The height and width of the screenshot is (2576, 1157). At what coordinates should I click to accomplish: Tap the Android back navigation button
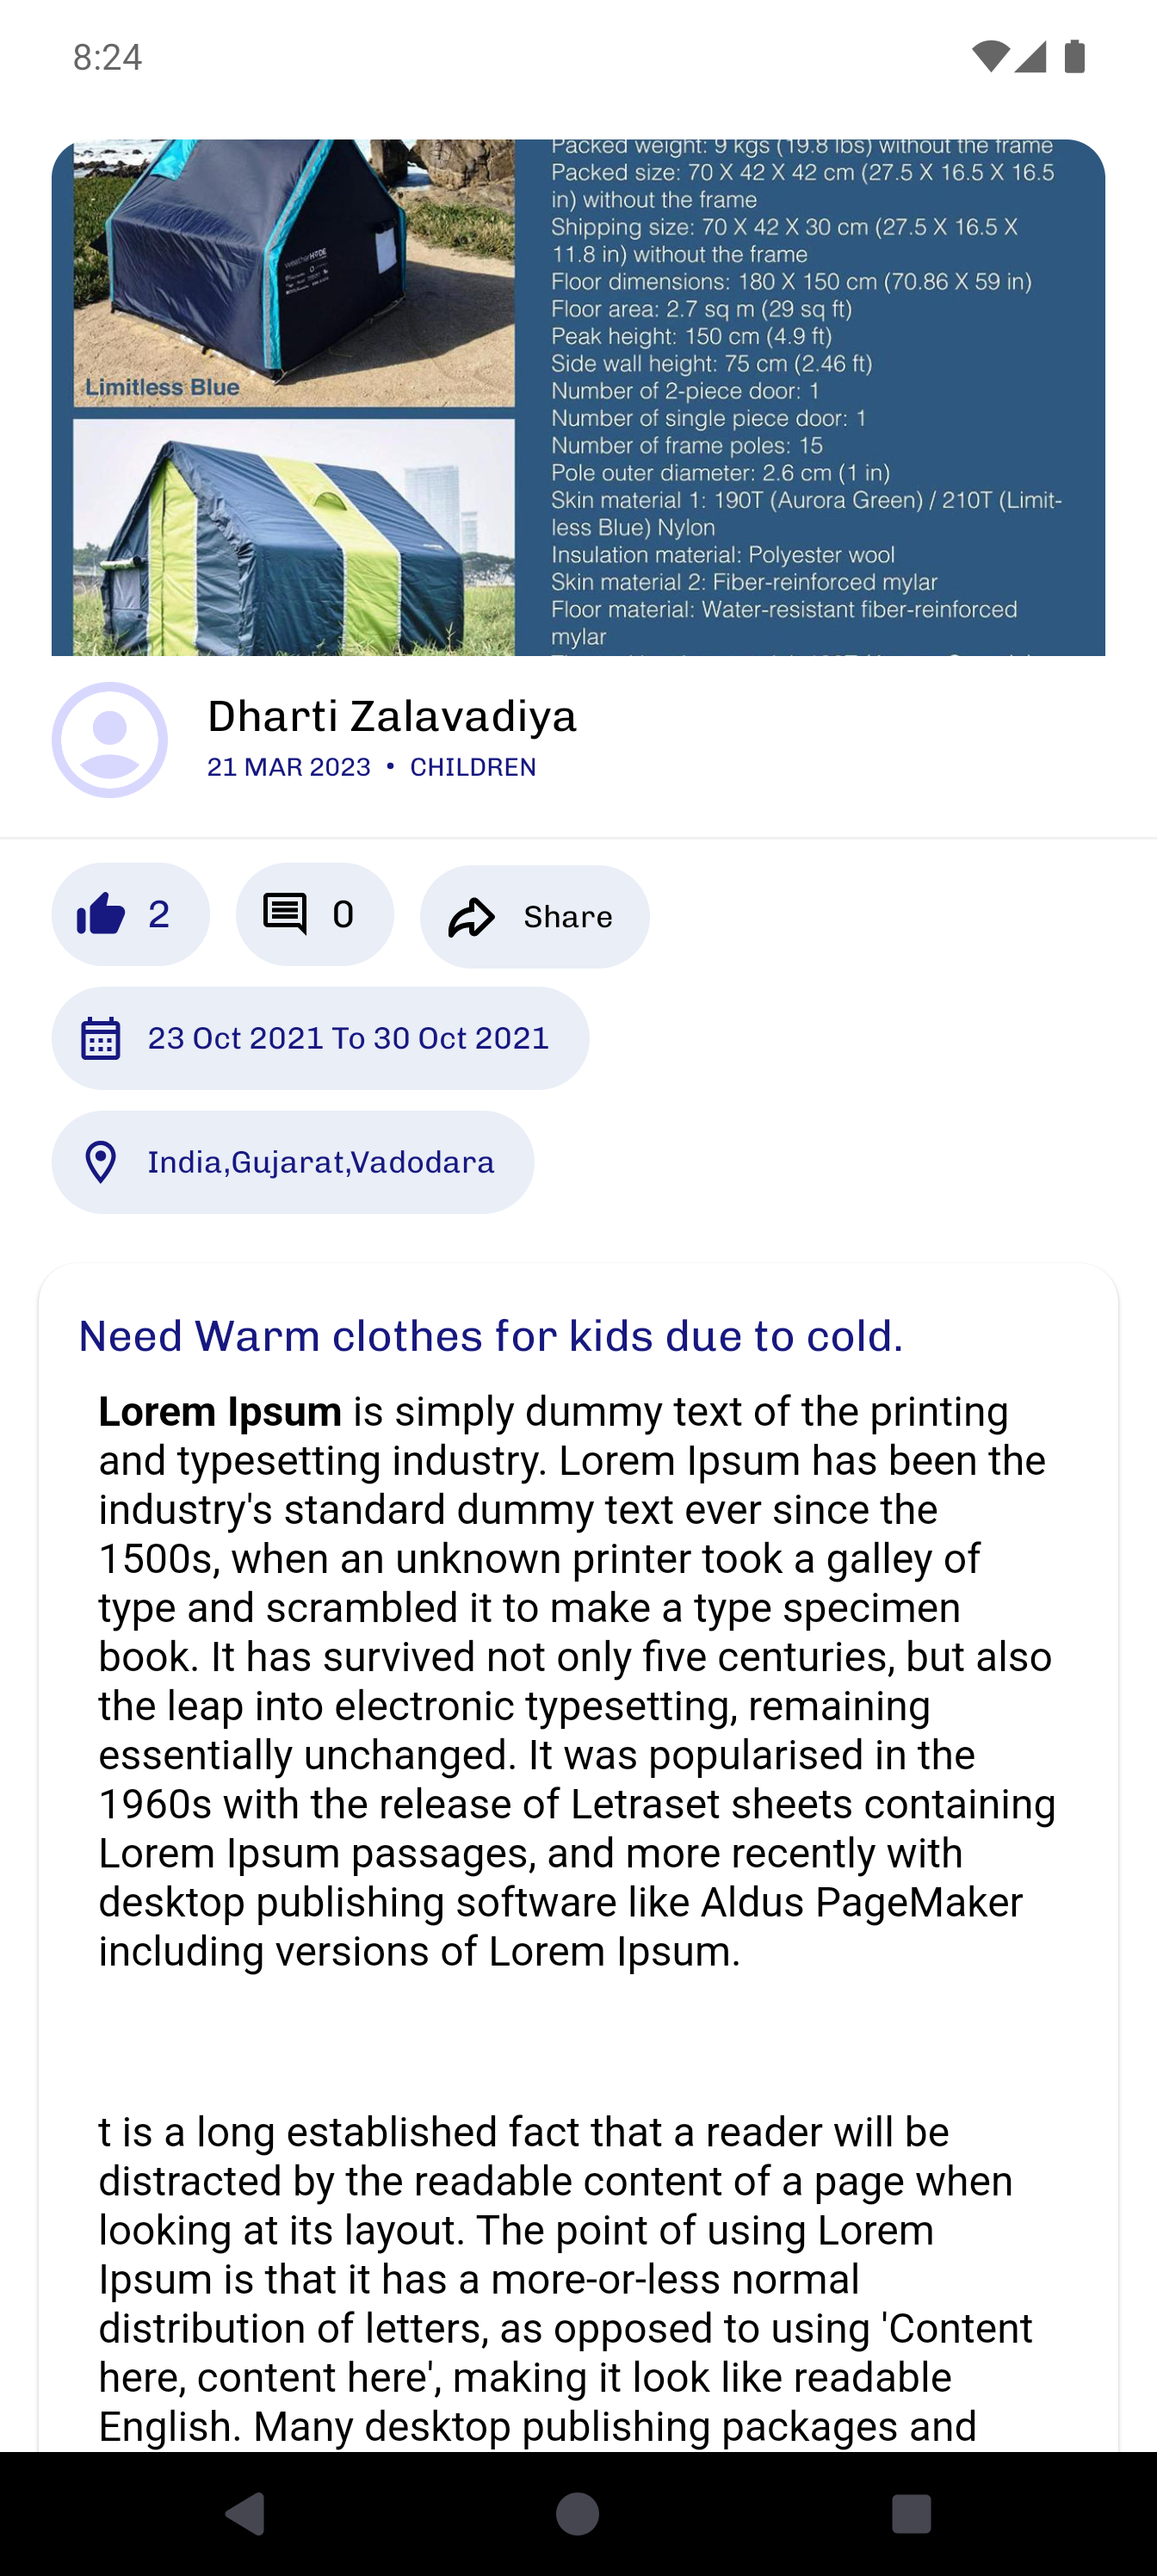[245, 2513]
